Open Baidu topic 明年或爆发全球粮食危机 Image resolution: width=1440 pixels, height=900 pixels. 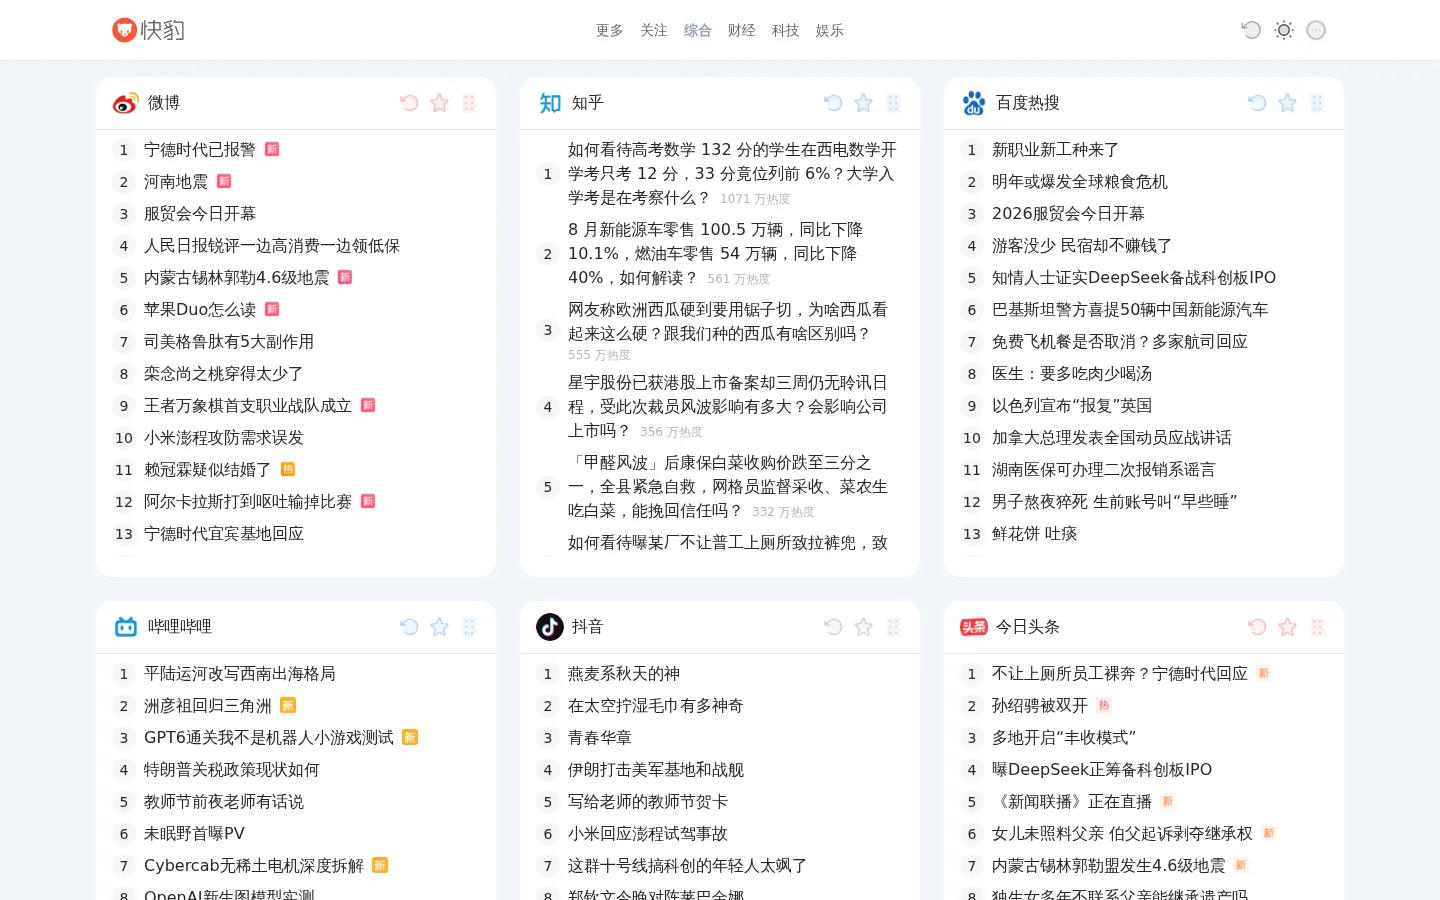pyautogui.click(x=1080, y=182)
